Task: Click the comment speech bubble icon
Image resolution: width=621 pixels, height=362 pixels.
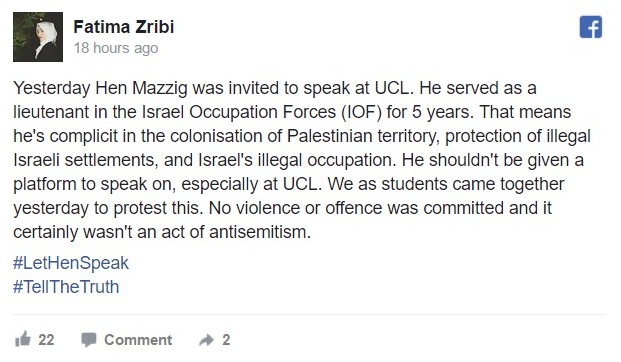Action: tap(89, 340)
